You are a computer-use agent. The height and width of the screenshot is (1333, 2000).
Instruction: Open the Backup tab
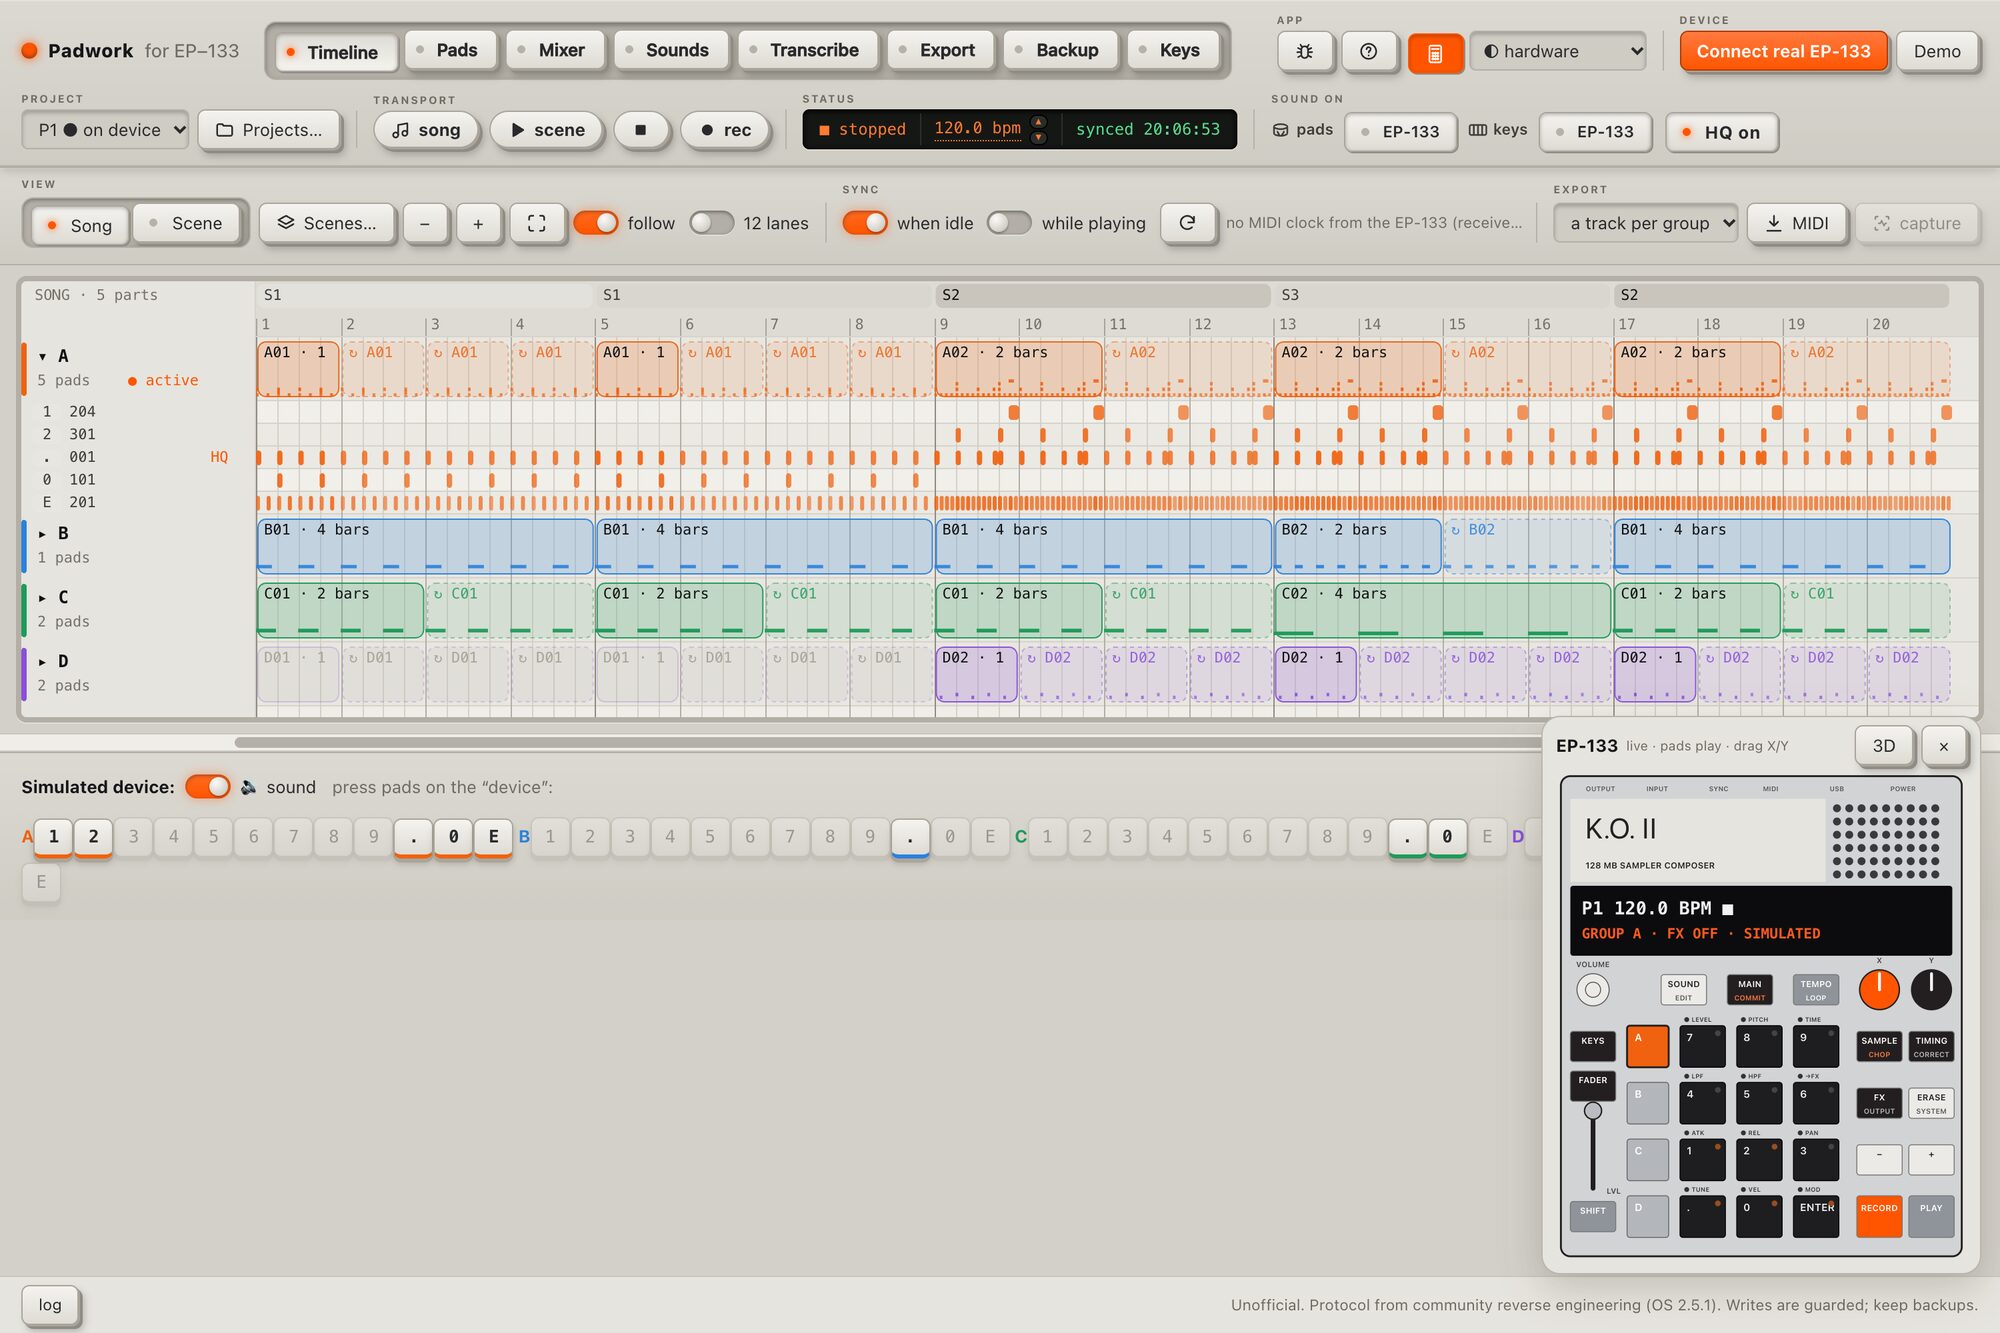pos(1059,50)
